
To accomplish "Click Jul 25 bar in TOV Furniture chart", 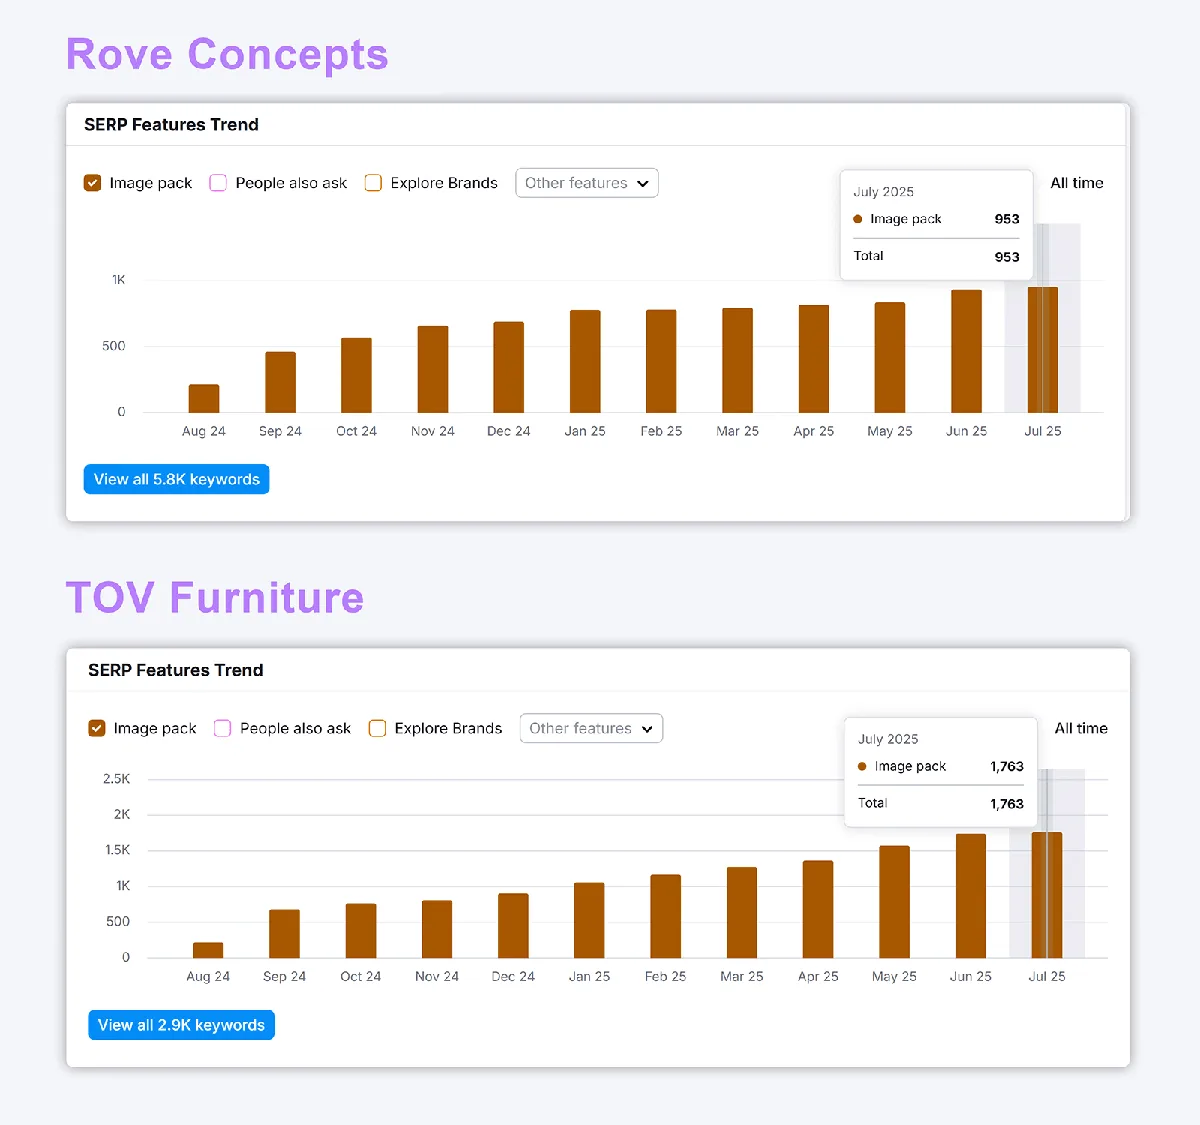I will (x=1047, y=895).
